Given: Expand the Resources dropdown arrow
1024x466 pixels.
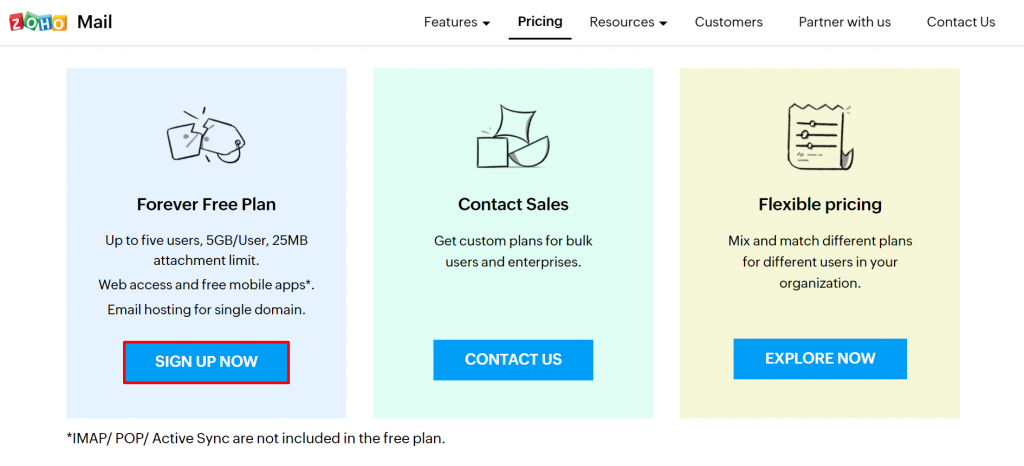Looking at the screenshot, I should 662,23.
